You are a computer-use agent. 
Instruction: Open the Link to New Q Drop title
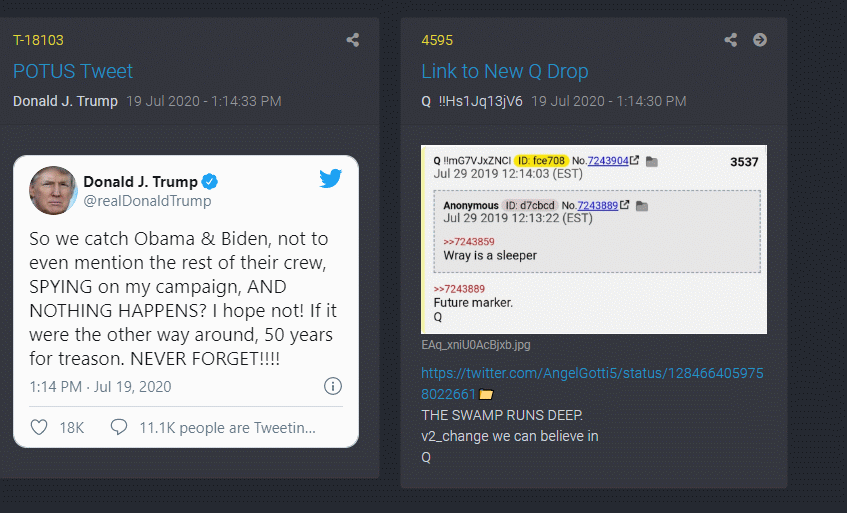[x=504, y=71]
